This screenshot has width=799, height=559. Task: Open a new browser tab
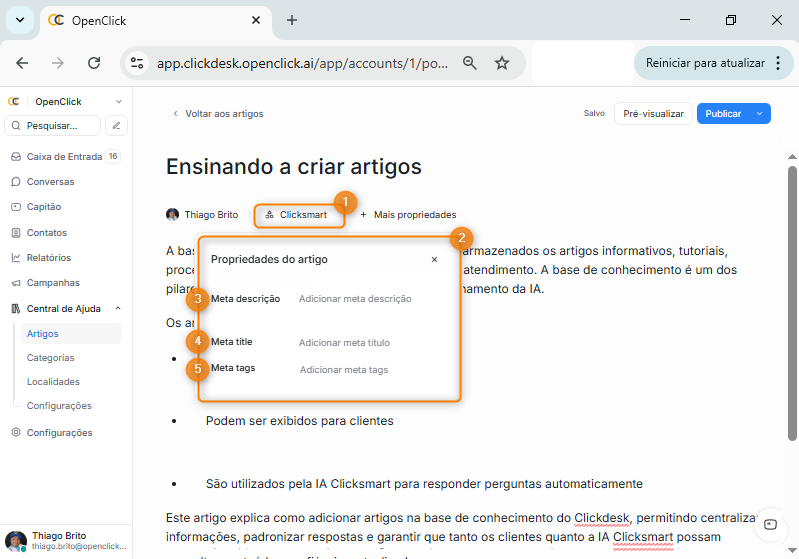point(292,20)
